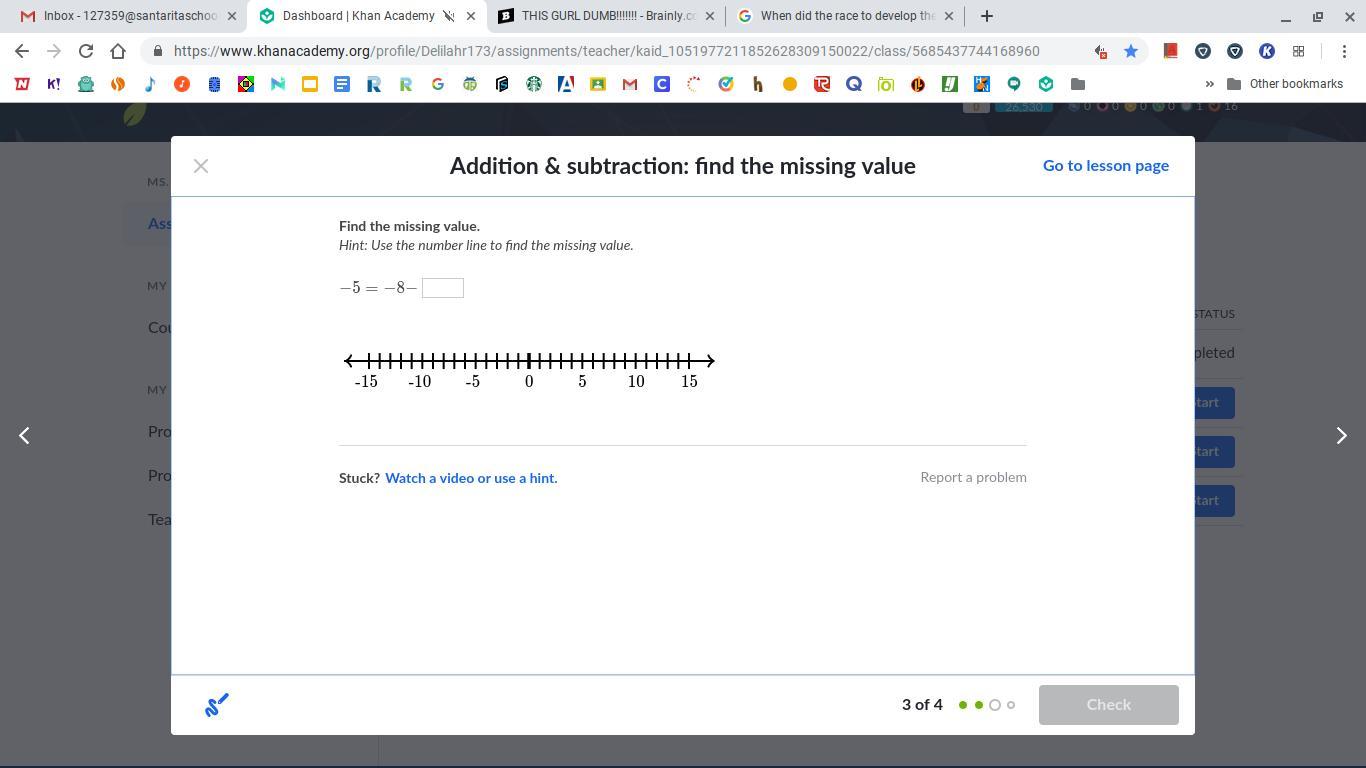Viewport: 1366px width, 768px height.
Task: Open the Google Docs bookmark
Action: (x=342, y=84)
